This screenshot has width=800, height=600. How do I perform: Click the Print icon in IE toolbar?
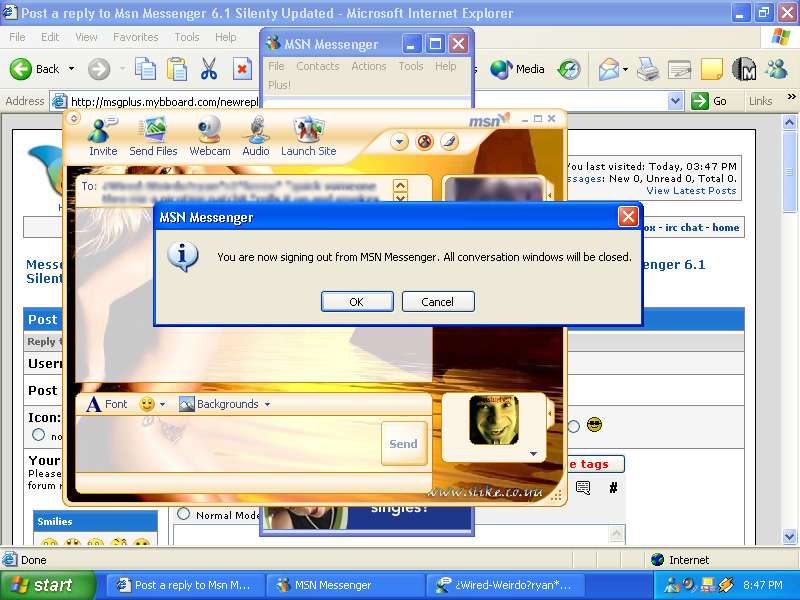point(647,69)
